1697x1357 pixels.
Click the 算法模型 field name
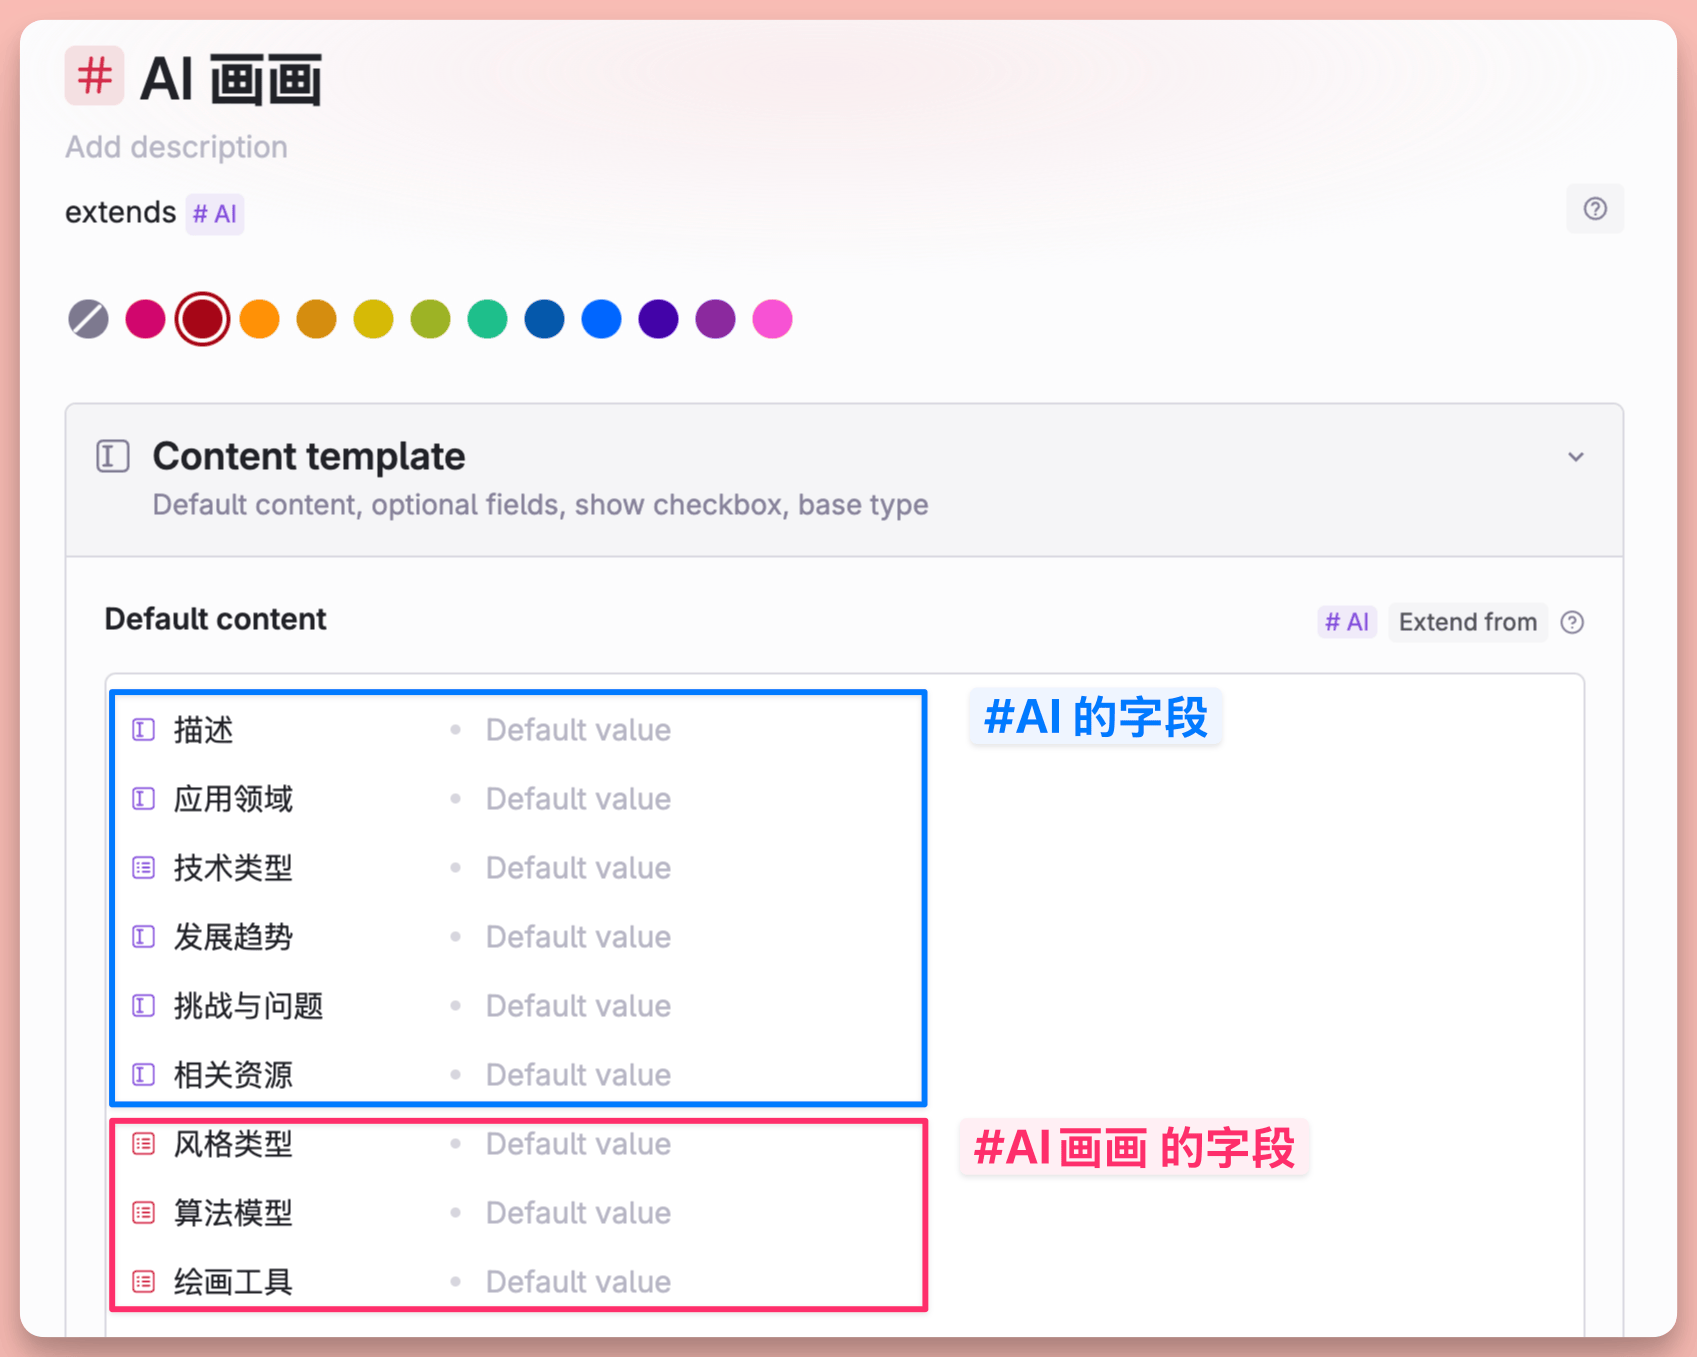tap(233, 1213)
